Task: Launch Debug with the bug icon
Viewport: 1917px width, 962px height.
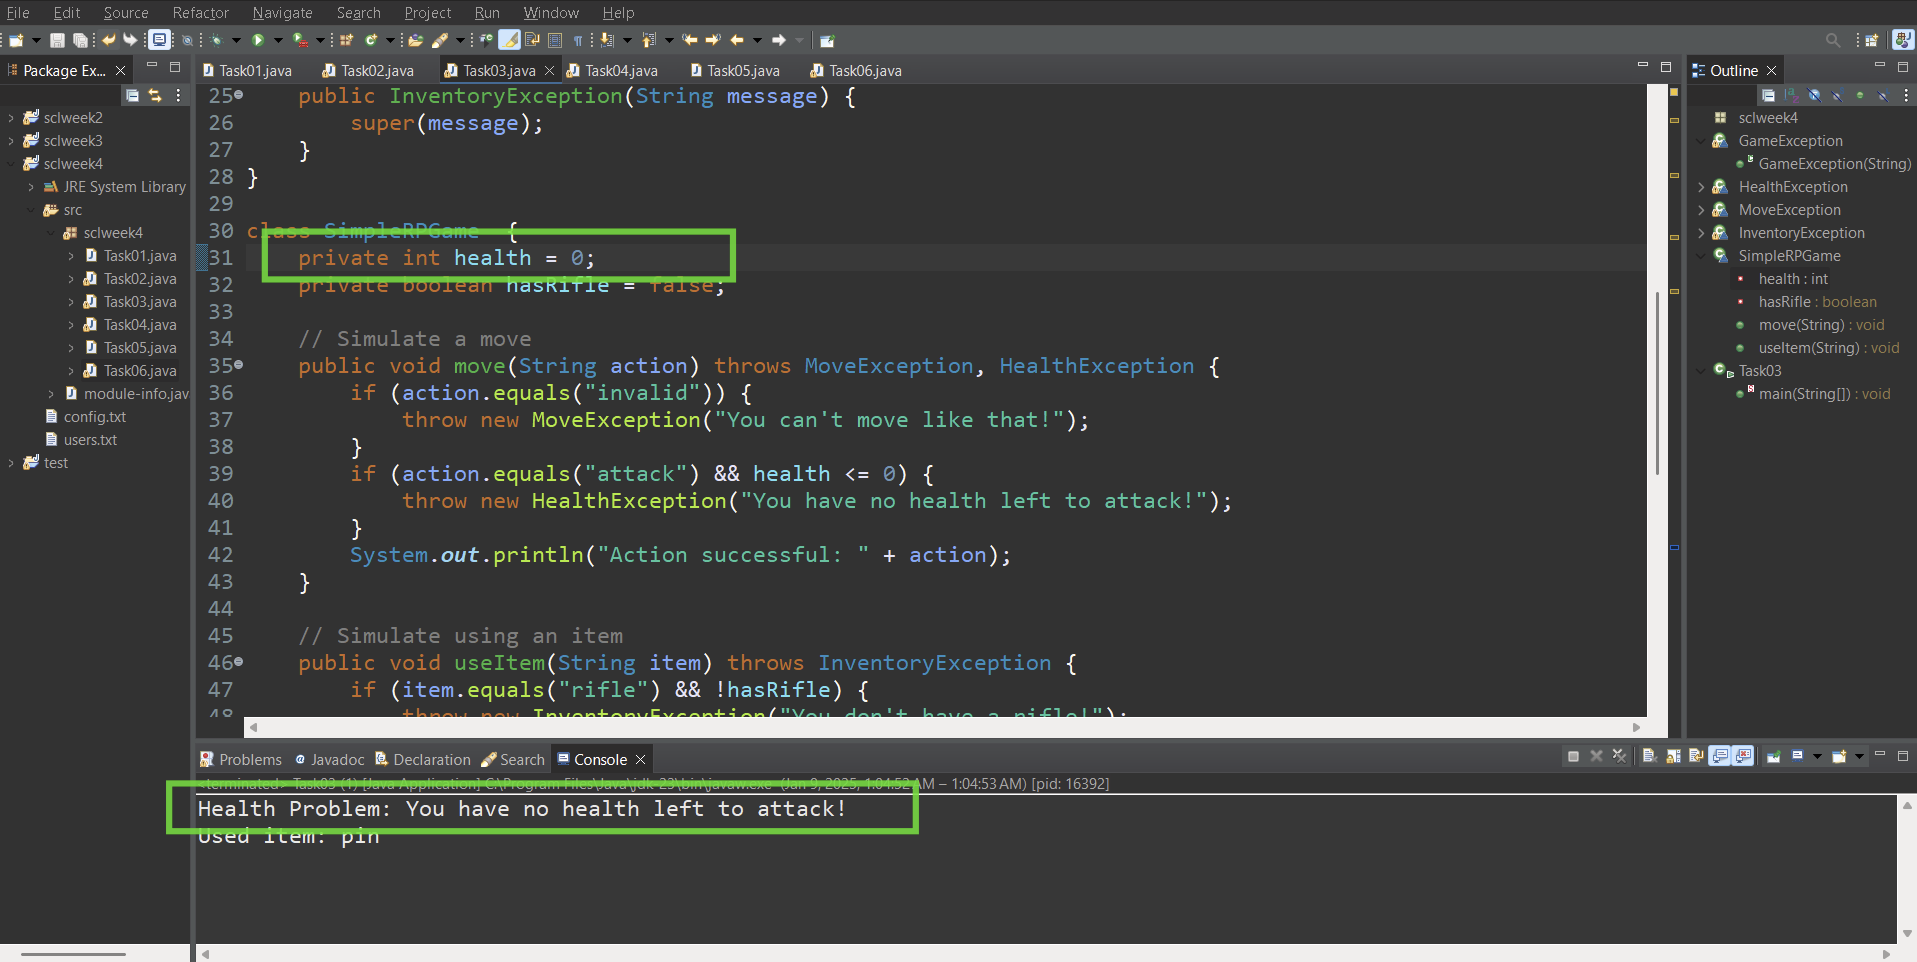Action: 217,40
